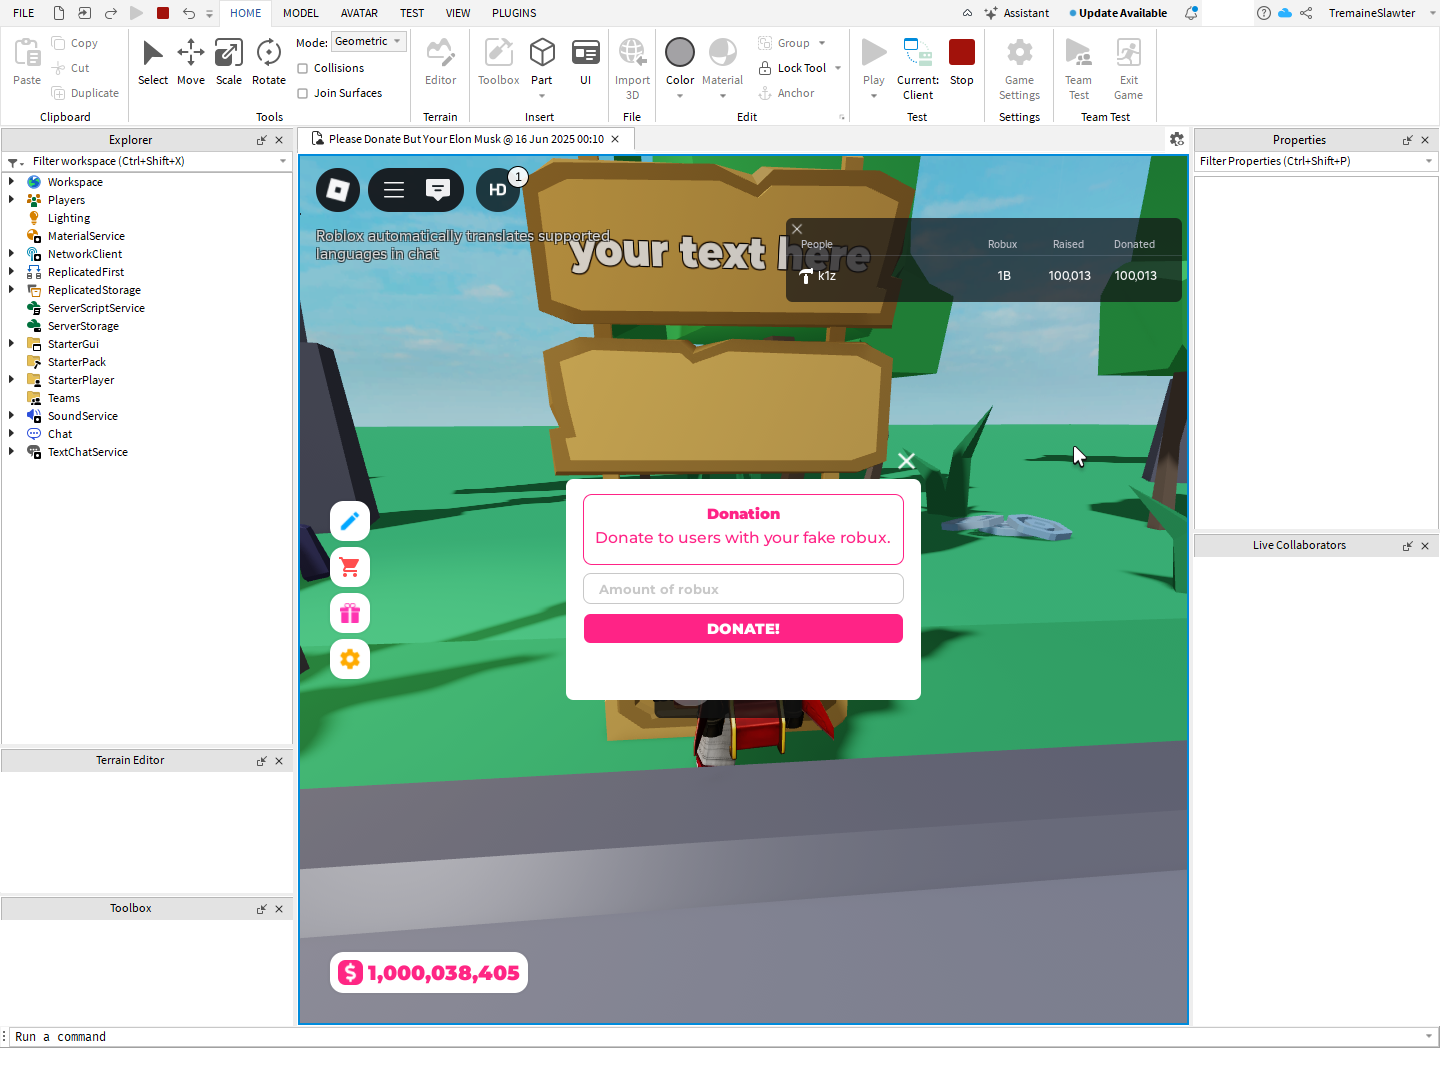Switch to the MODEL tab
The height and width of the screenshot is (1080, 1440).
(x=301, y=13)
